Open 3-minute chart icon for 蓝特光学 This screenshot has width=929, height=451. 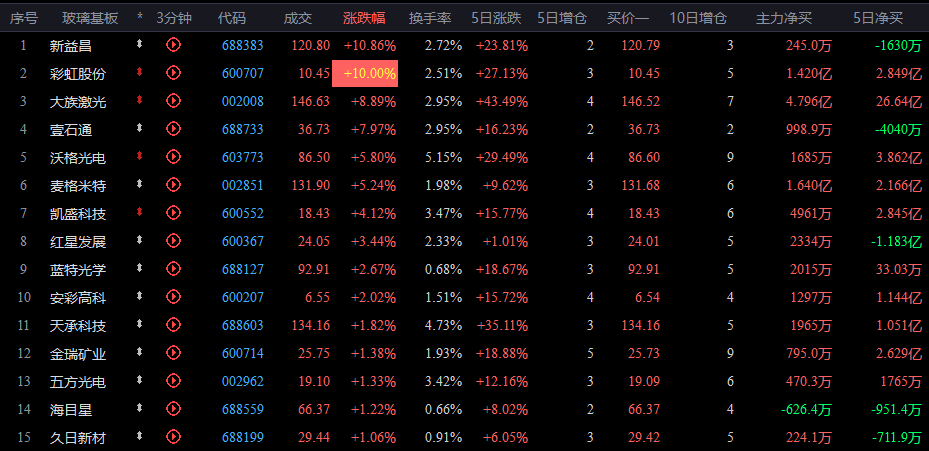tap(174, 268)
